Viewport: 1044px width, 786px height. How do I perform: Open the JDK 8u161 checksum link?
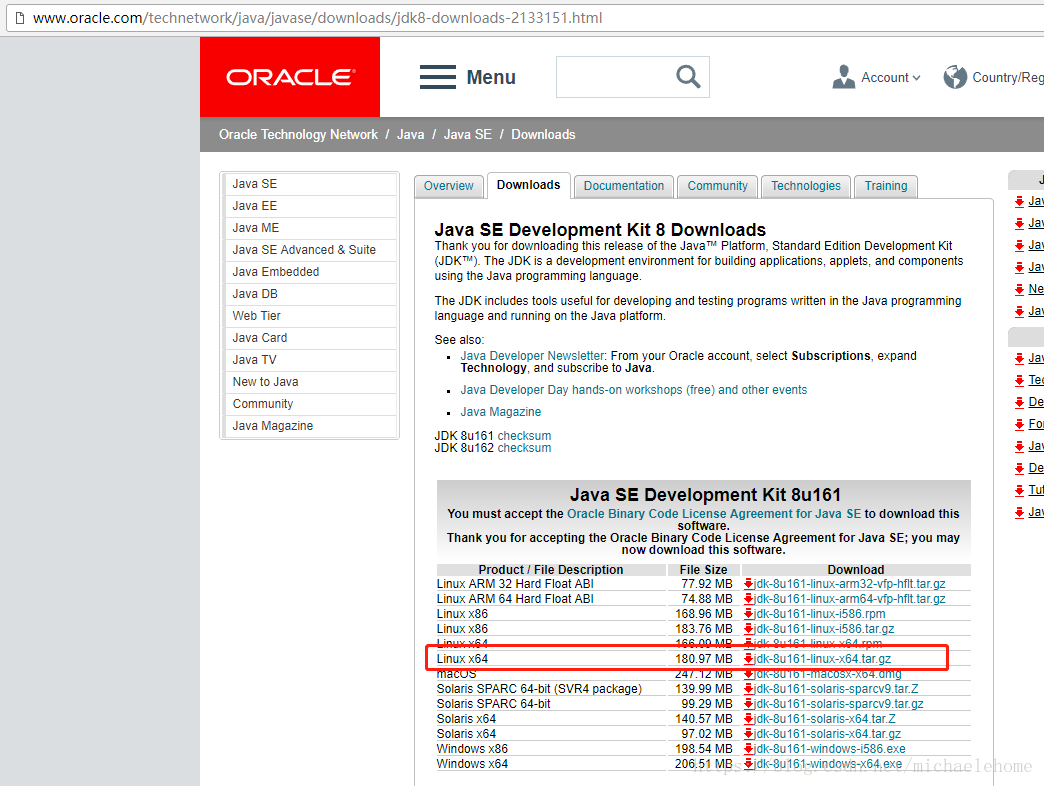click(x=525, y=436)
